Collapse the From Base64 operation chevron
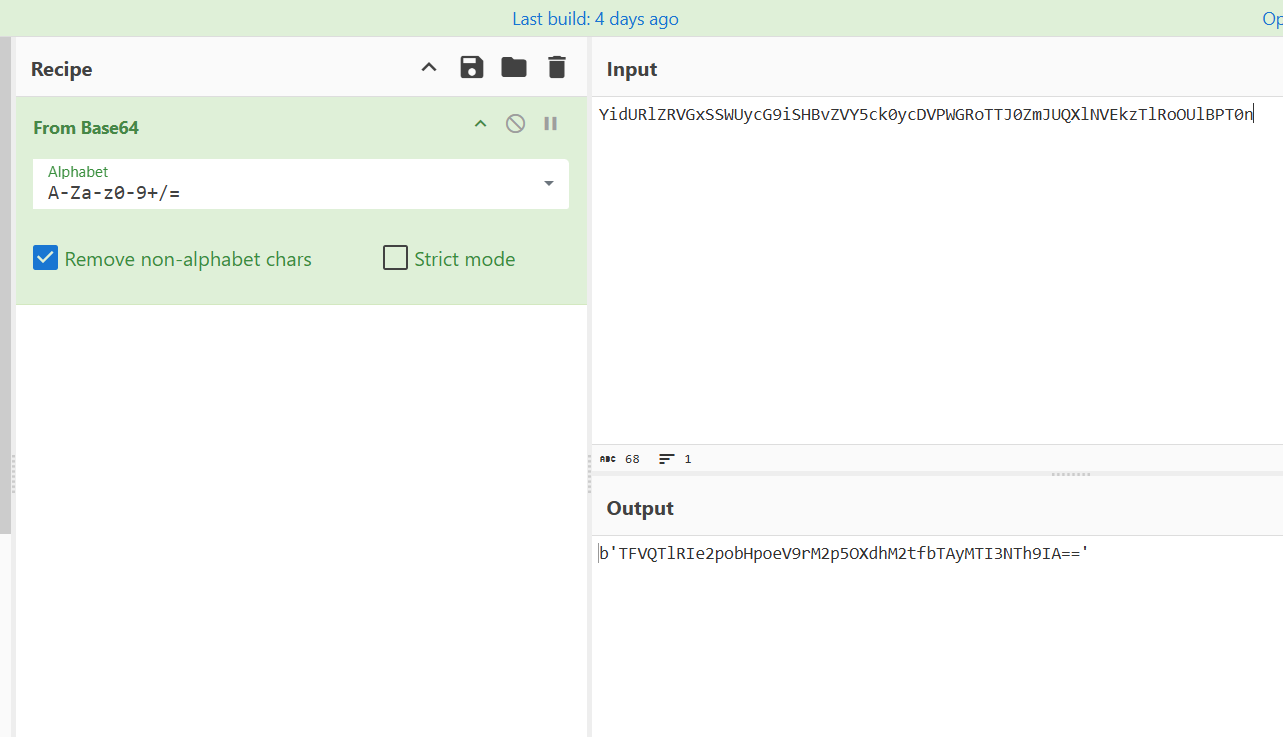Screen dimensions: 1283x737 click(480, 124)
